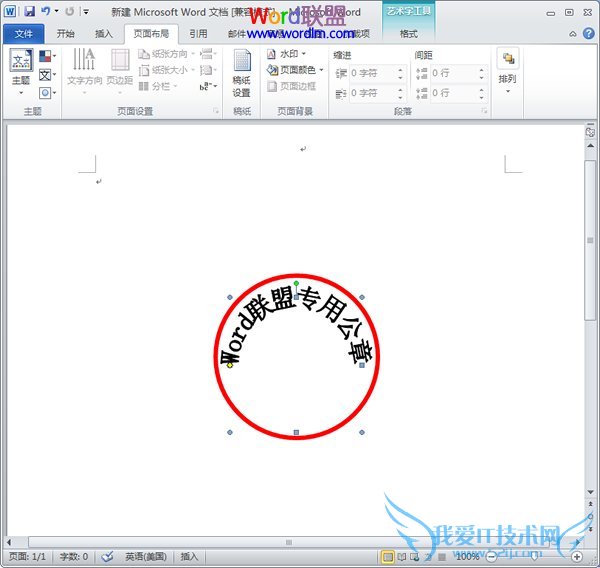This screenshot has width=600, height=568.
Task: Open the paper Orientation dropdown
Action: tap(166, 54)
